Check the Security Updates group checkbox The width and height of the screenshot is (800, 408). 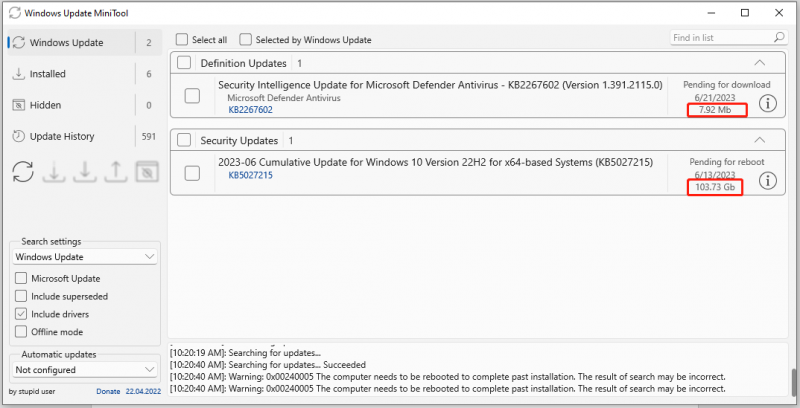point(184,140)
